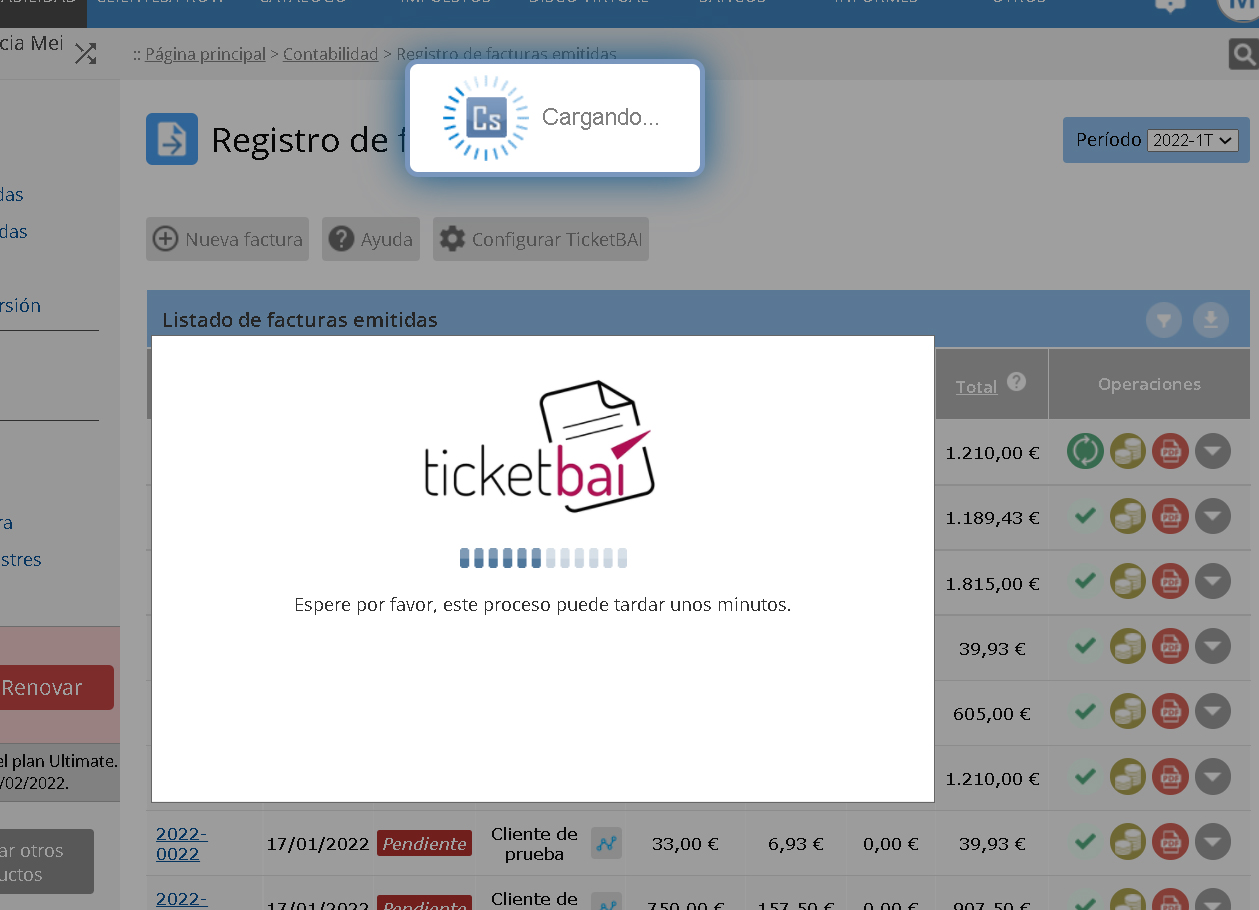Open Configurar TicketBAI settings

click(541, 240)
